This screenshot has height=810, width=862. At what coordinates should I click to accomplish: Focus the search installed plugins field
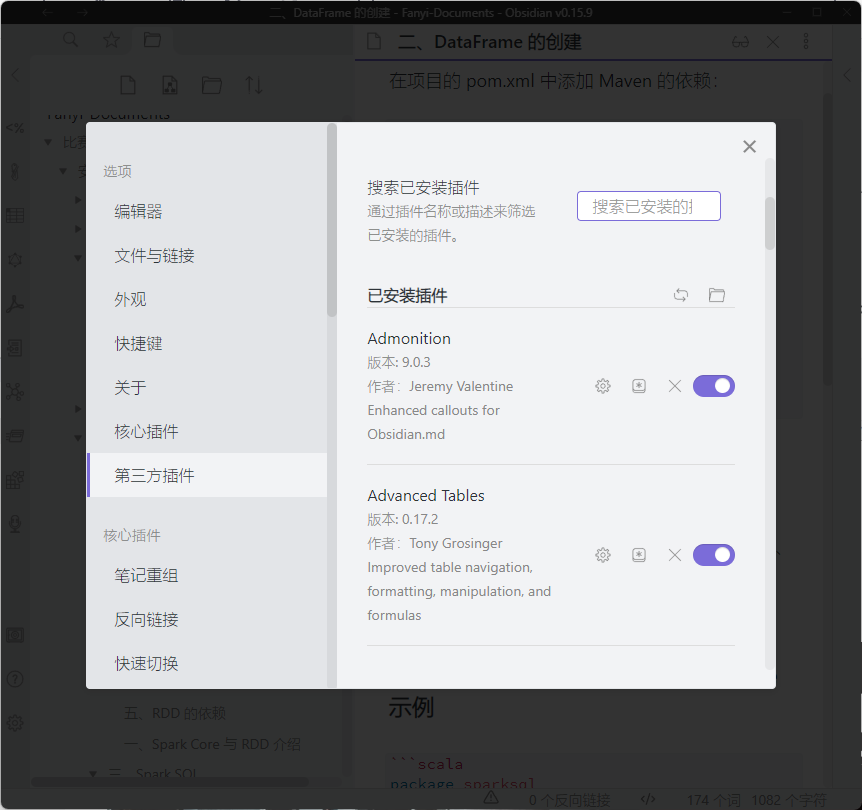click(x=648, y=206)
